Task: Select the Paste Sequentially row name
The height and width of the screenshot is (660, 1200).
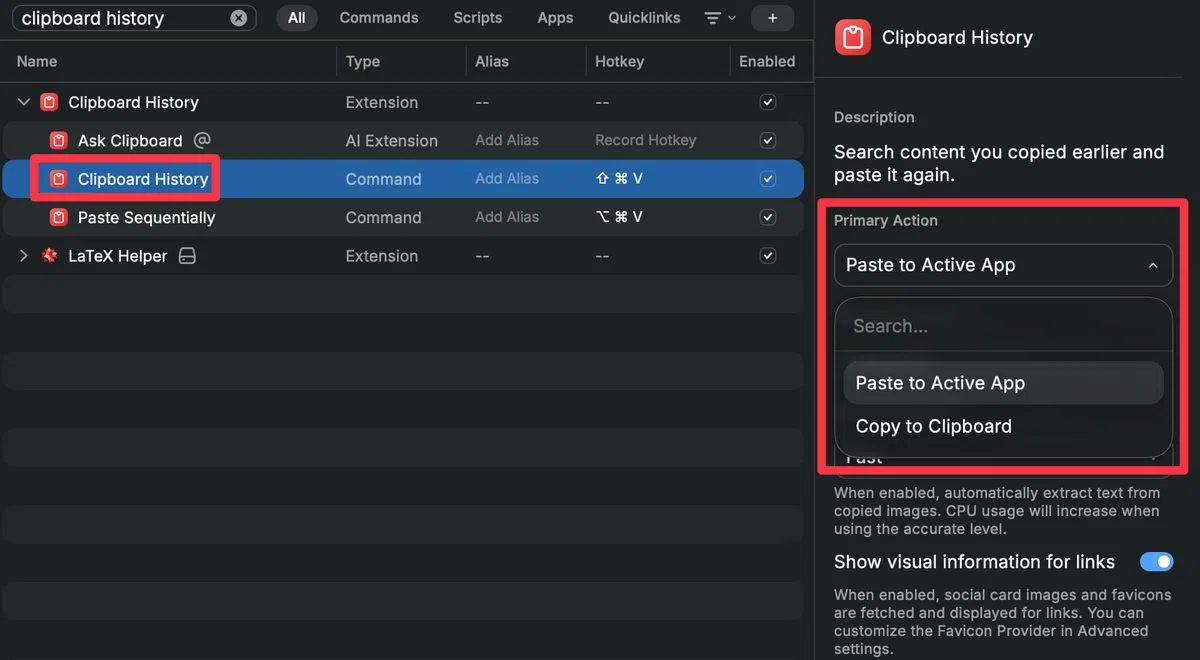Action: point(146,217)
